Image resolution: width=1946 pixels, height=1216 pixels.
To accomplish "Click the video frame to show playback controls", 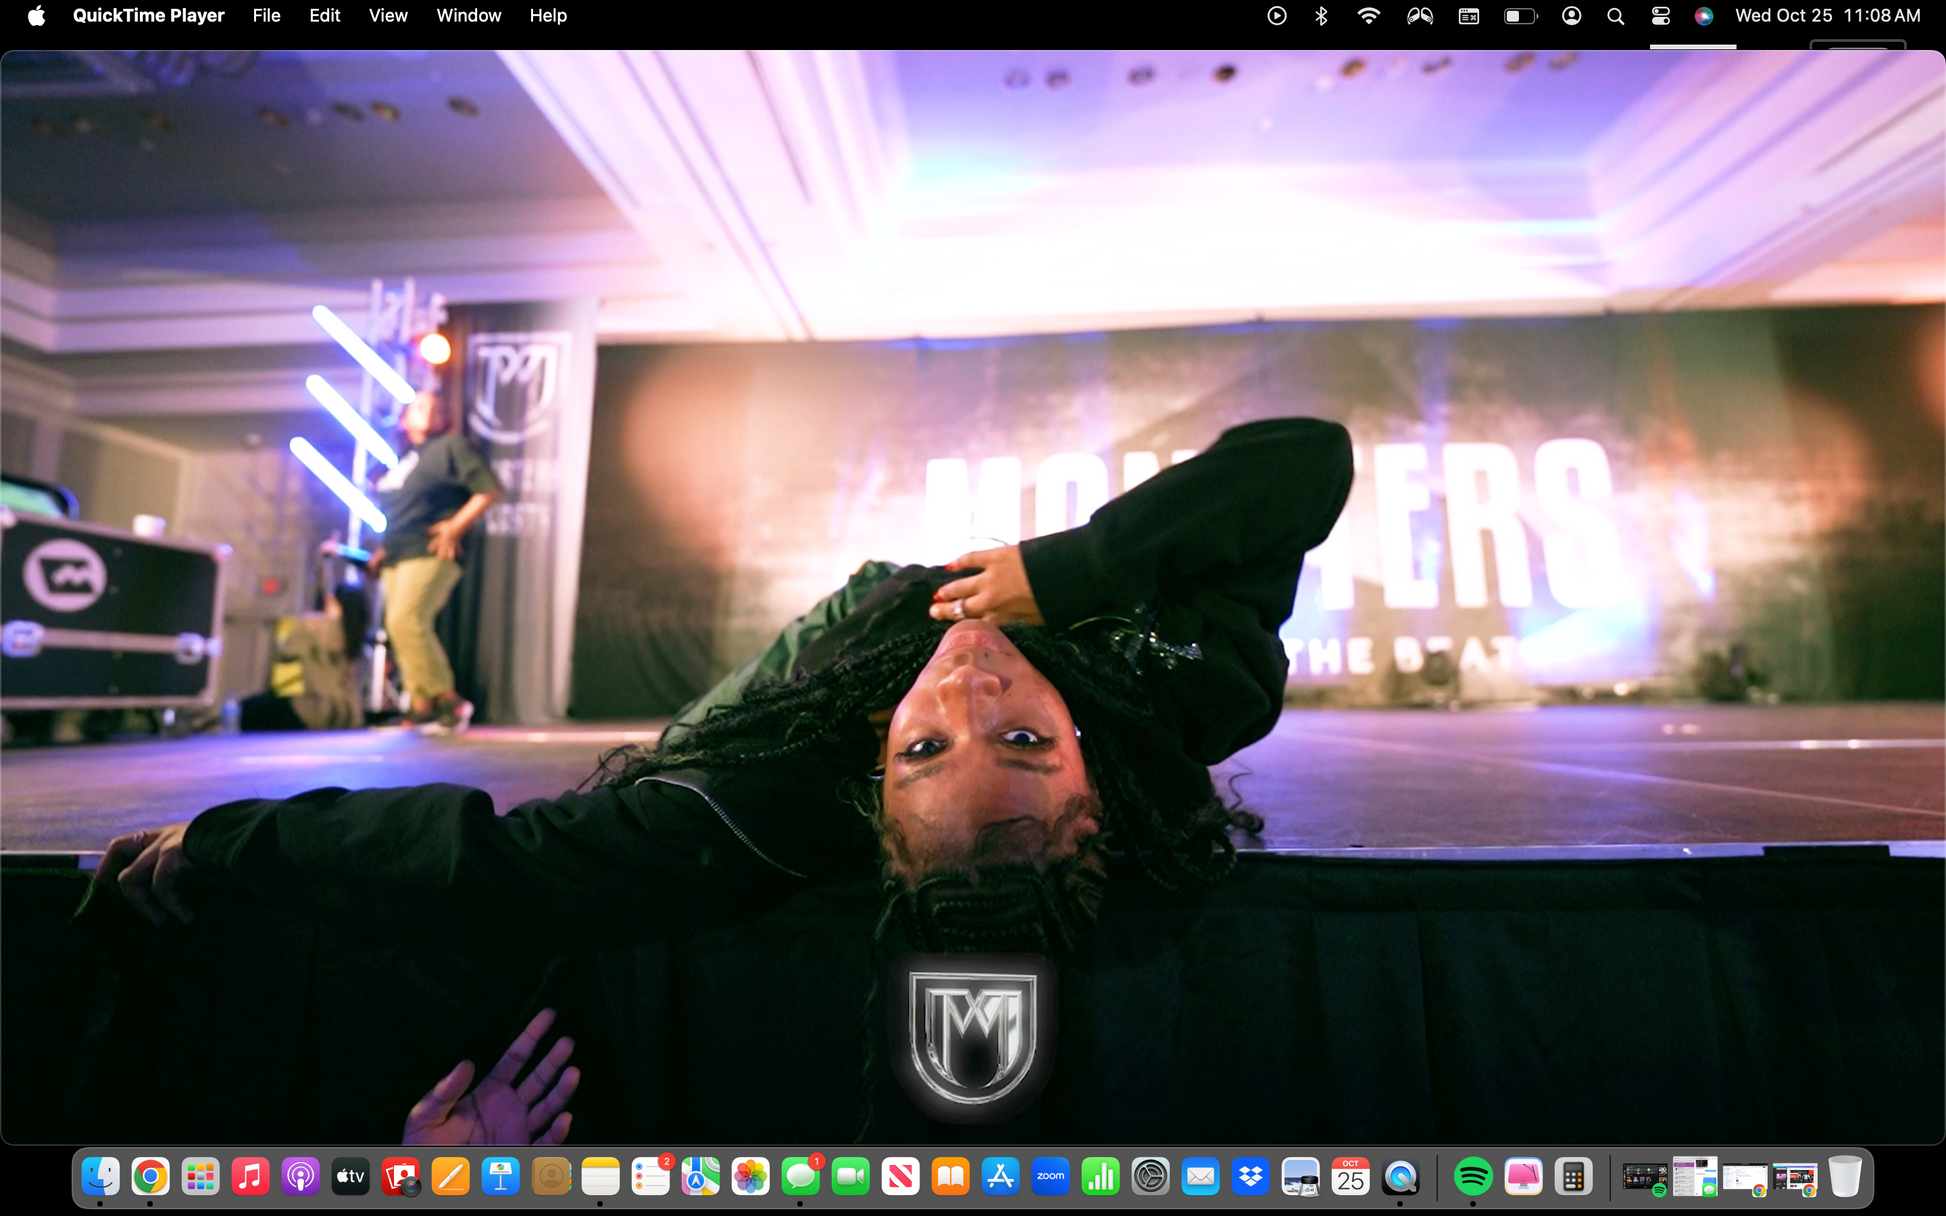I will click(973, 597).
